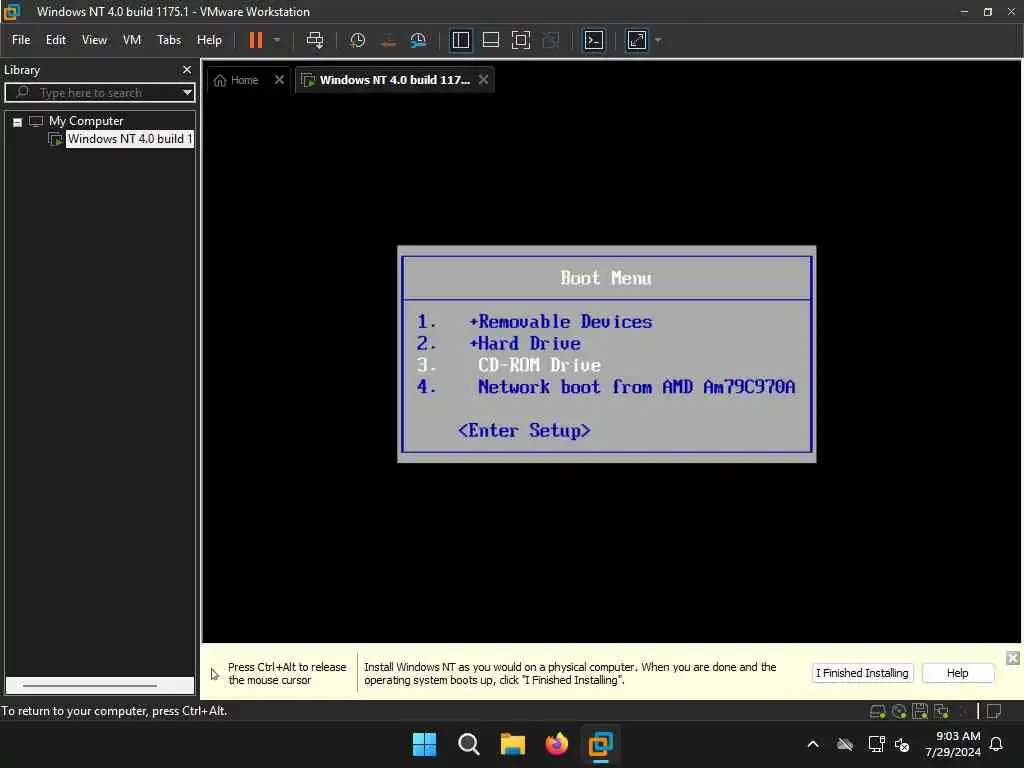Screen dimensions: 1024x768
Task: Toggle the Show Library sidebar toolbar icon
Action: pyautogui.click(x=460, y=40)
